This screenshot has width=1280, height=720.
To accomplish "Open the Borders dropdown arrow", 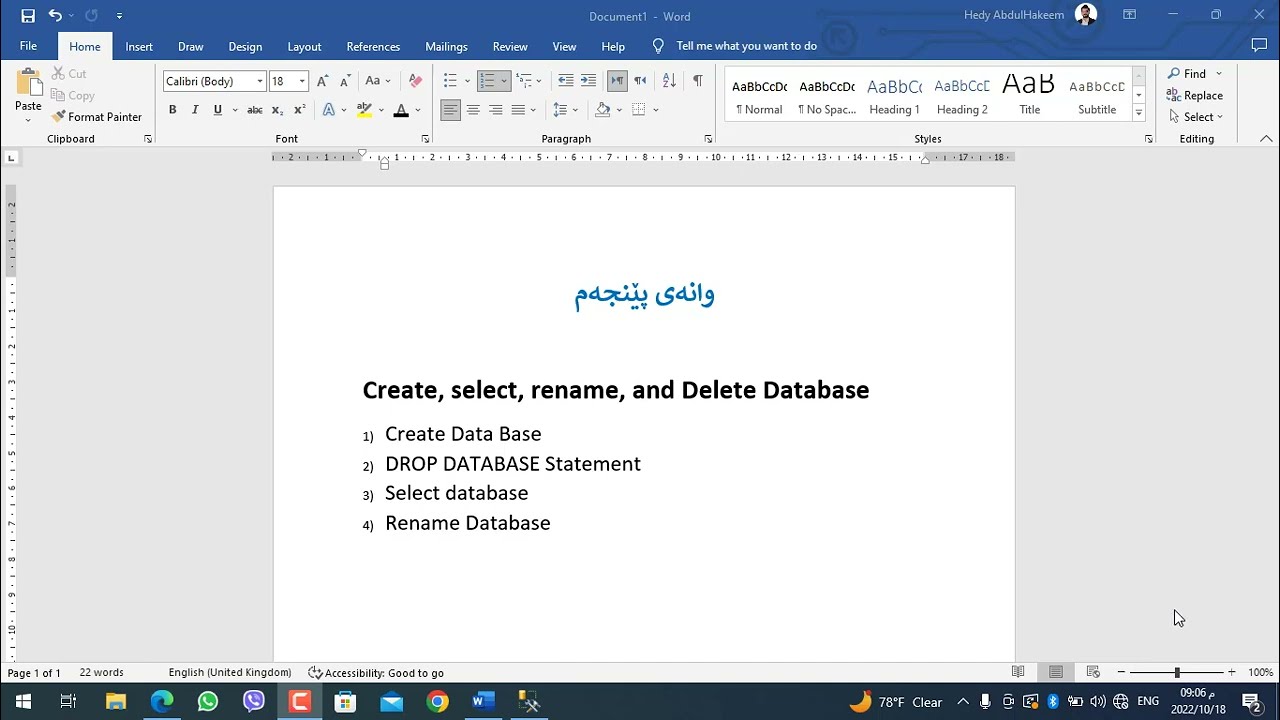I will 656,110.
